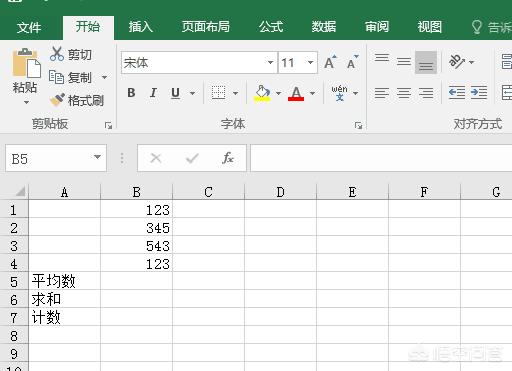The height and width of the screenshot is (371, 512).
Task: Click cell containing 345
Action: click(137, 228)
